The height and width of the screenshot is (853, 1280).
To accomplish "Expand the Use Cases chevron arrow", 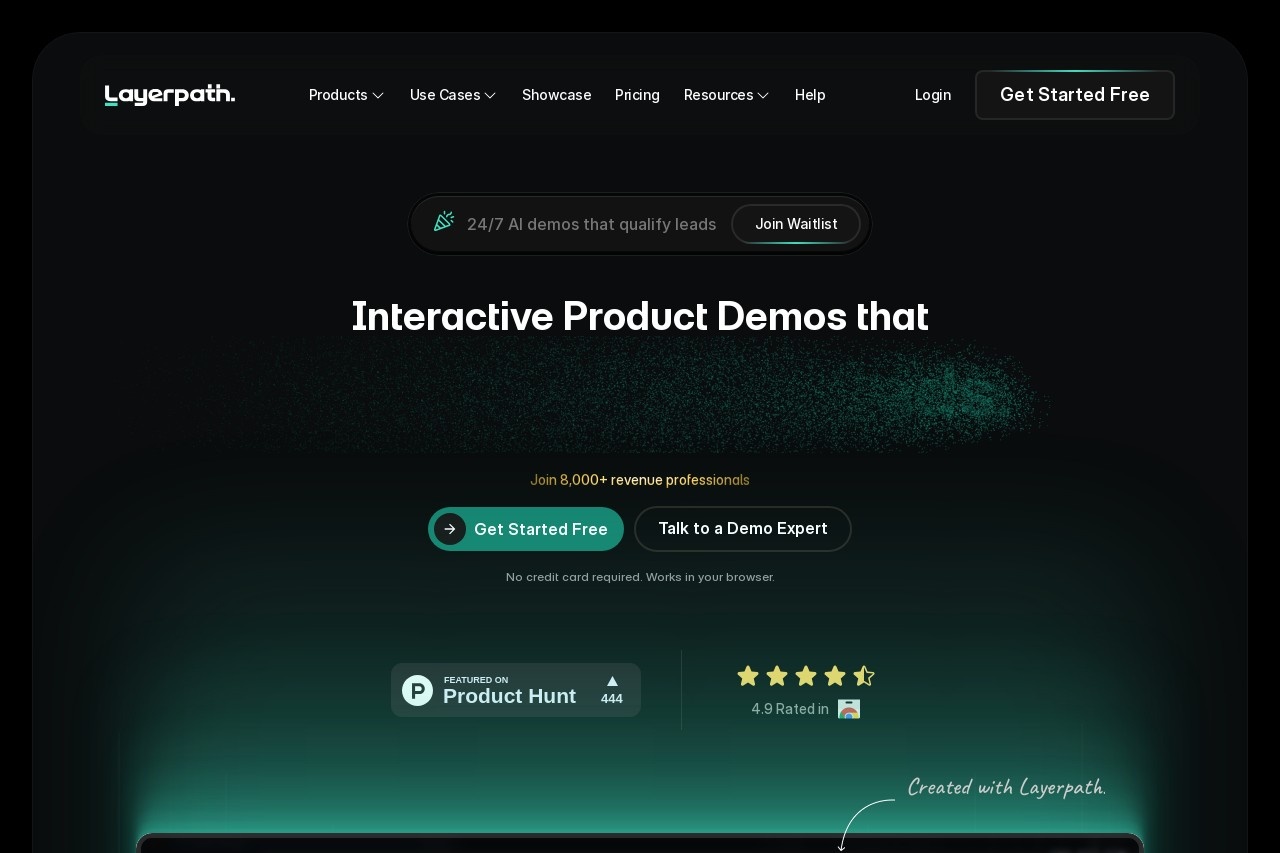I will [x=490, y=95].
